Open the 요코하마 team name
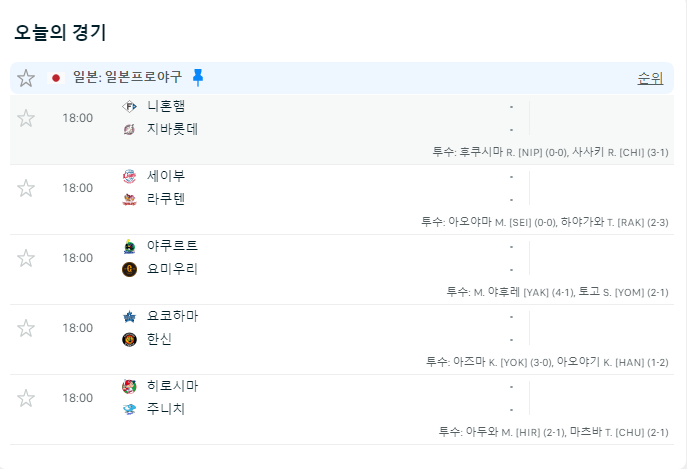 pos(172,316)
